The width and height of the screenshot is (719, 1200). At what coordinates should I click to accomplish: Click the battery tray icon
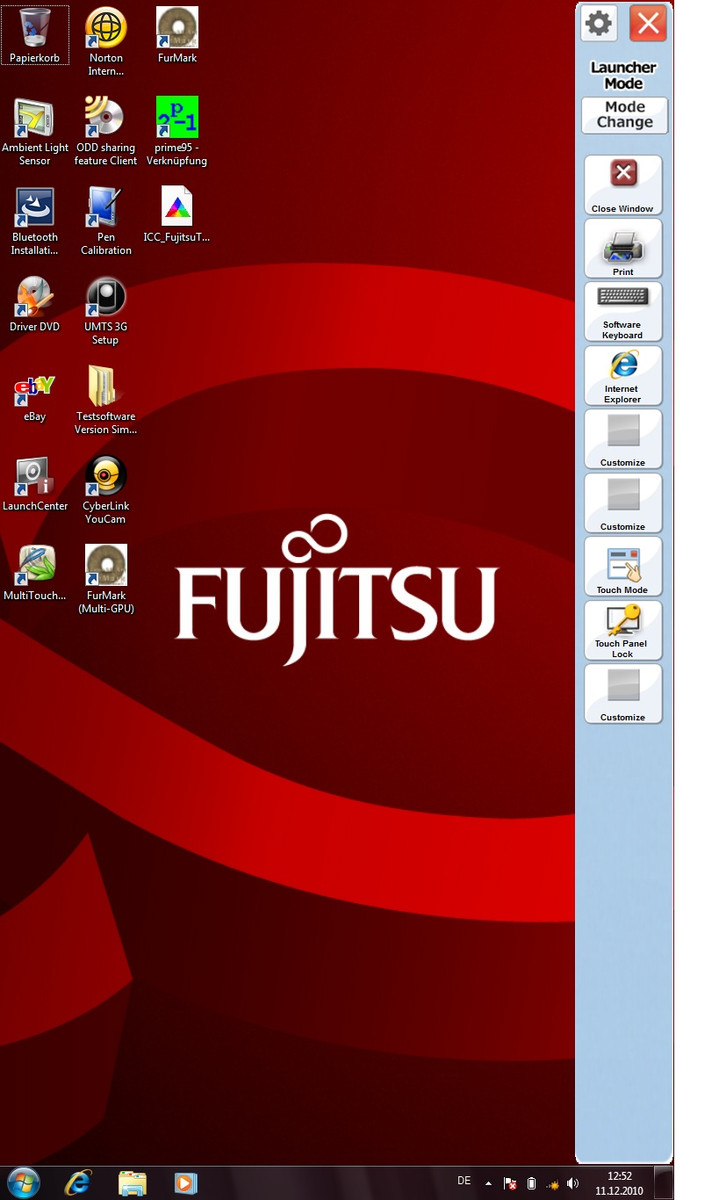click(x=531, y=1183)
